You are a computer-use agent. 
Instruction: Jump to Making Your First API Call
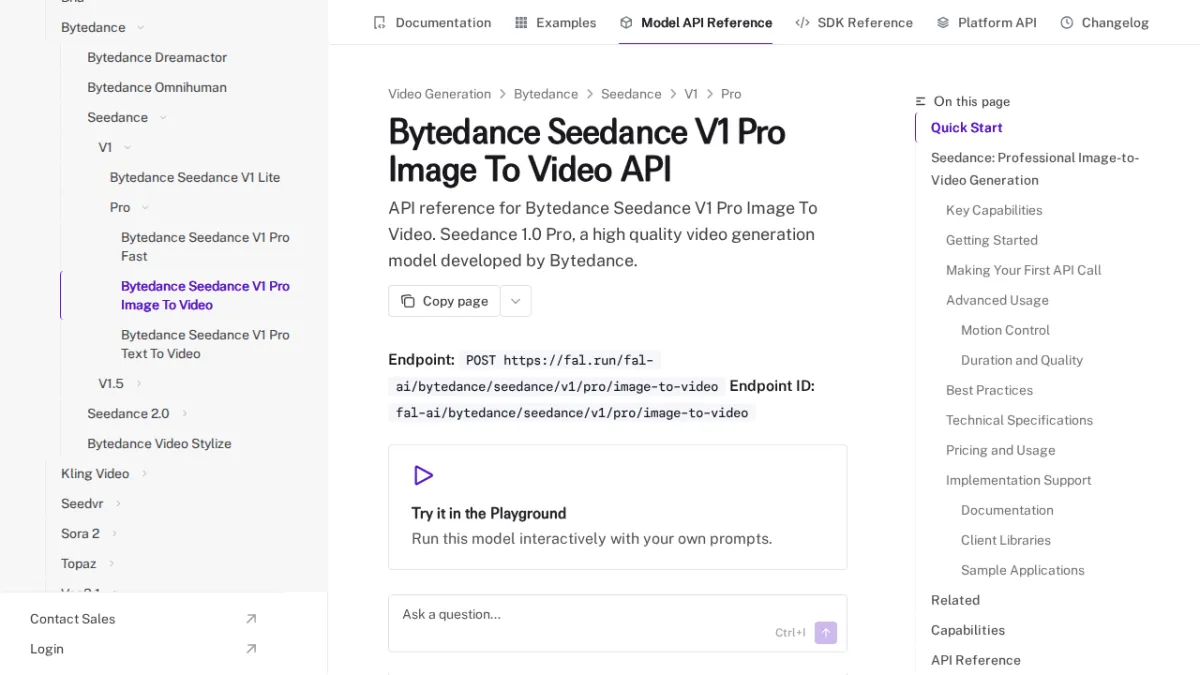click(x=1024, y=270)
